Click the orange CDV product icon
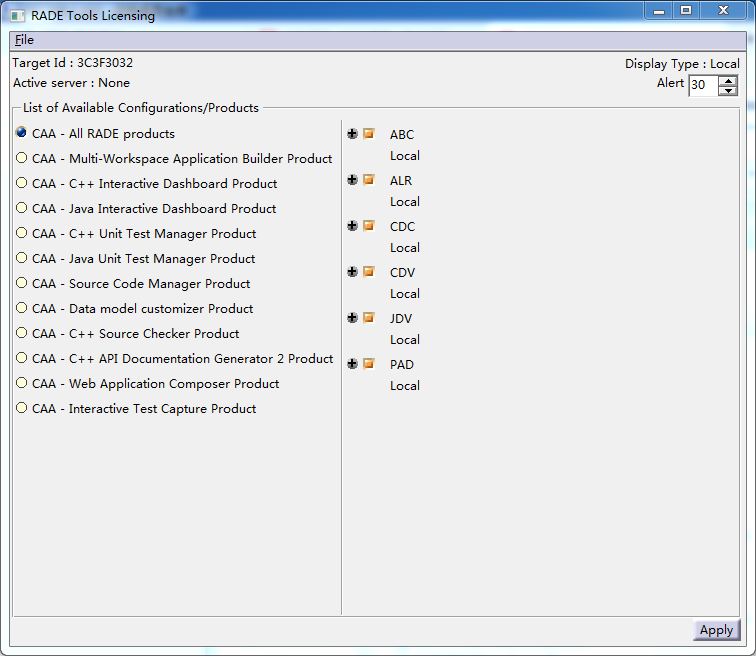This screenshot has width=756, height=656. coord(368,272)
